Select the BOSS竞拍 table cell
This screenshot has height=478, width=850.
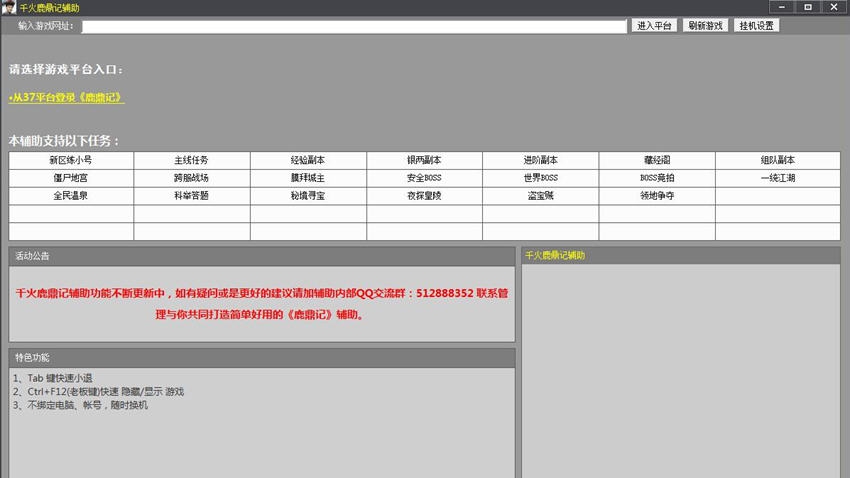pos(657,178)
